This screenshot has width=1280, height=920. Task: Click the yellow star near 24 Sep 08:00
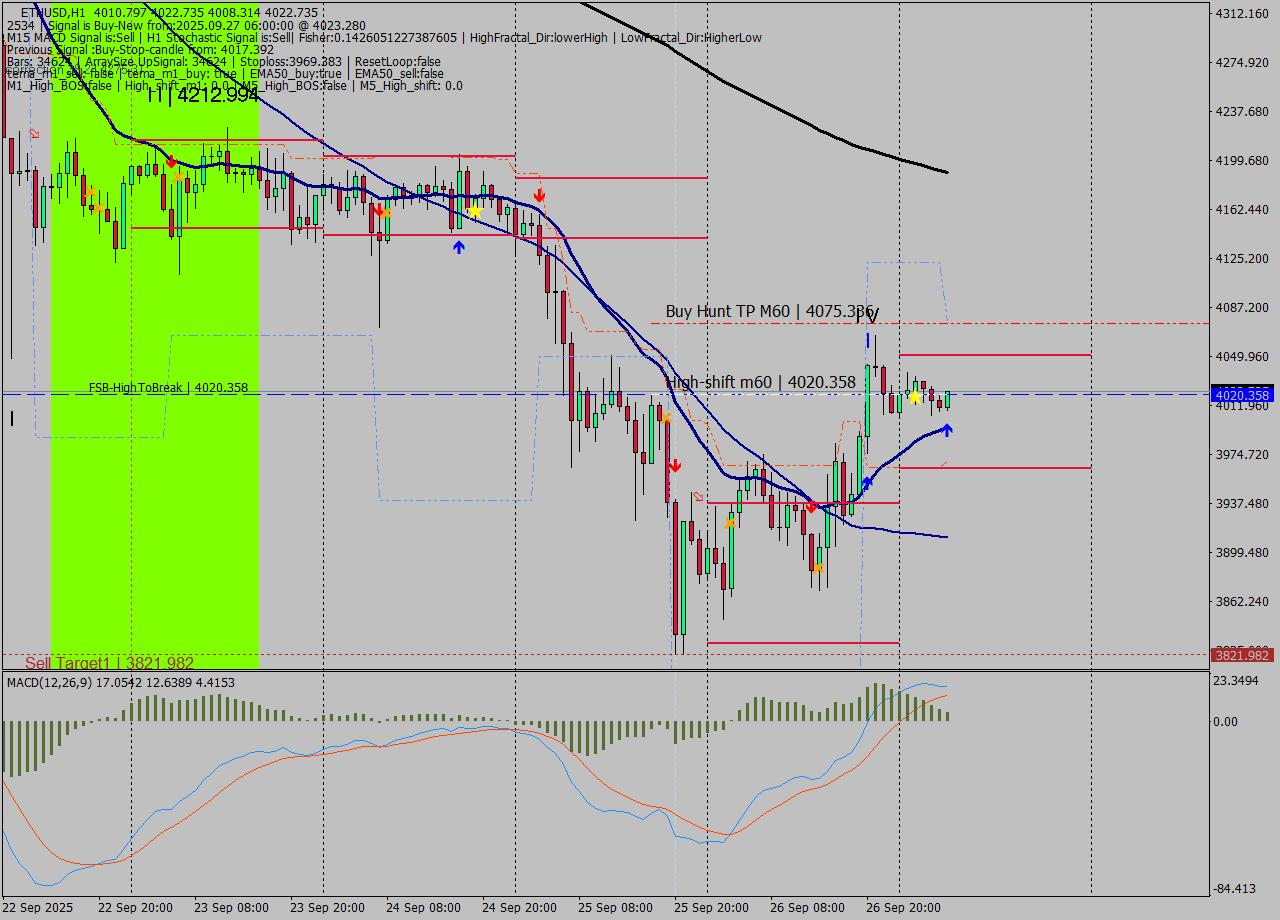click(x=475, y=211)
